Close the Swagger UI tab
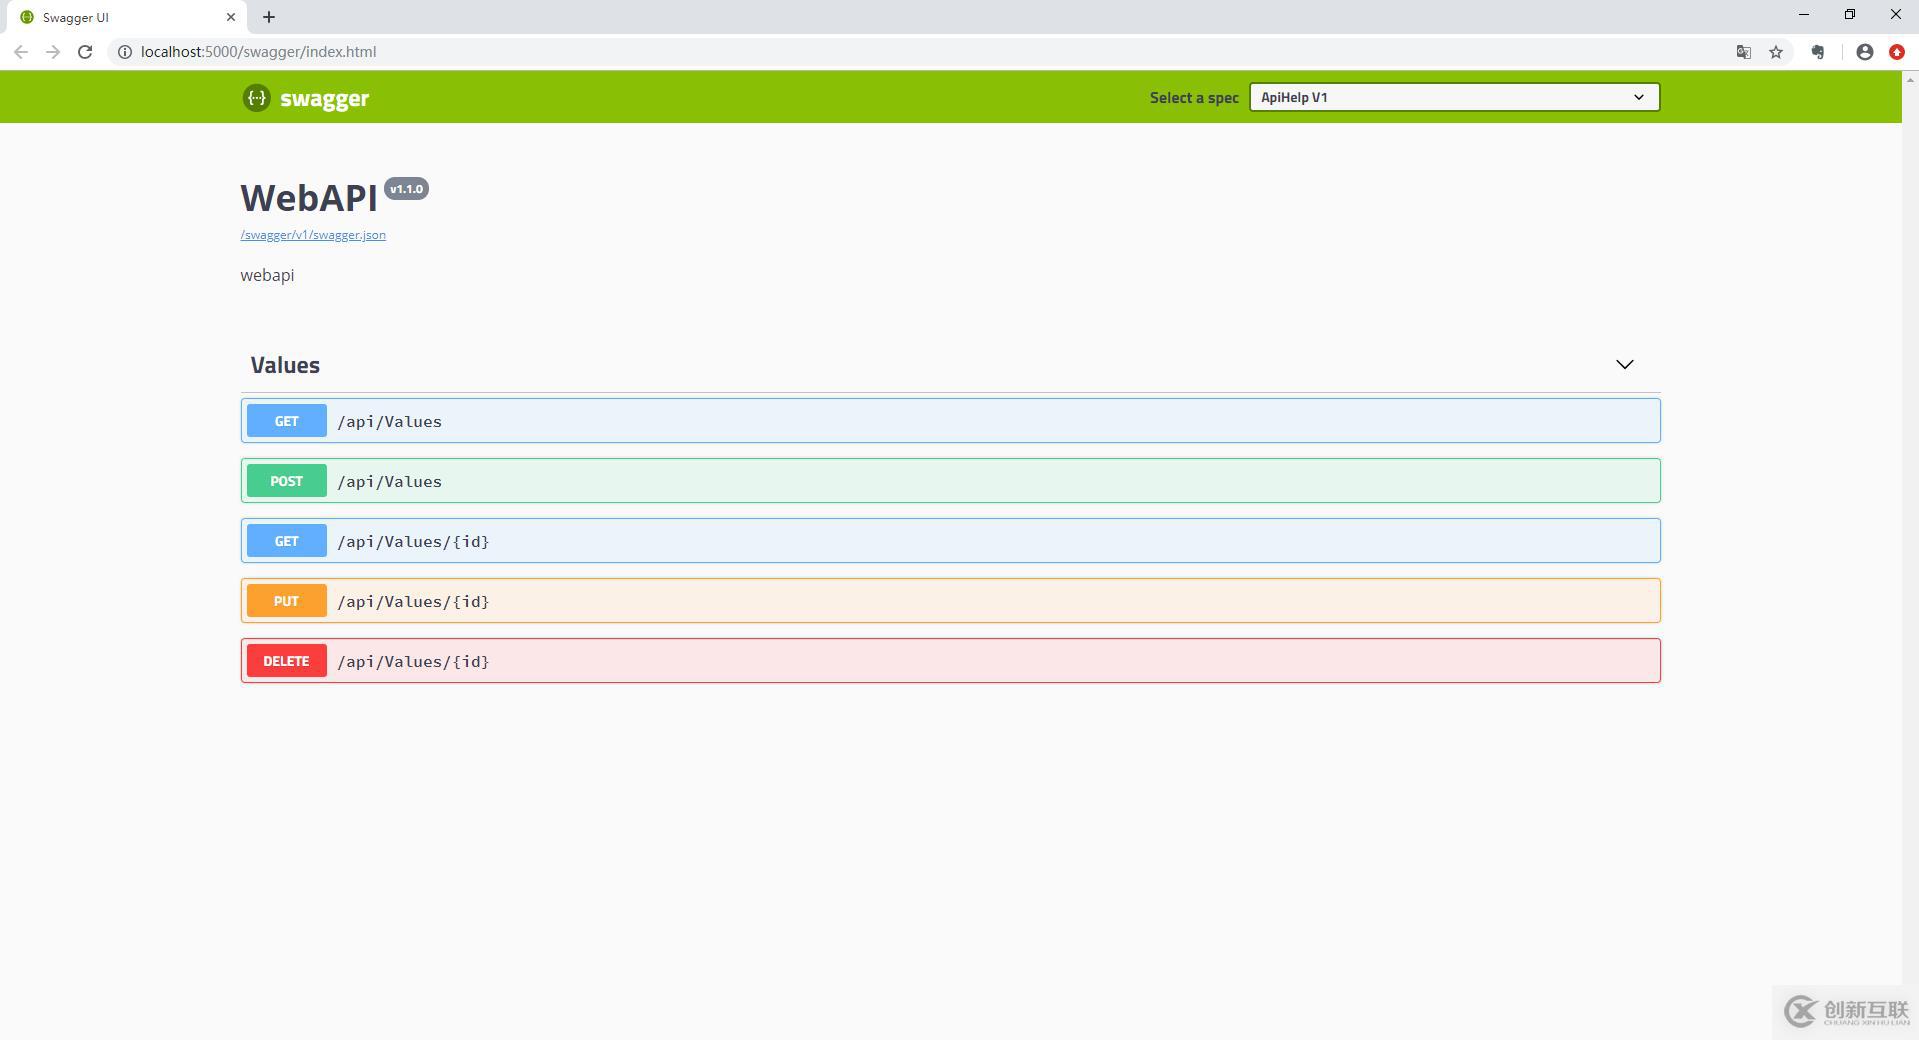1919x1040 pixels. 231,17
